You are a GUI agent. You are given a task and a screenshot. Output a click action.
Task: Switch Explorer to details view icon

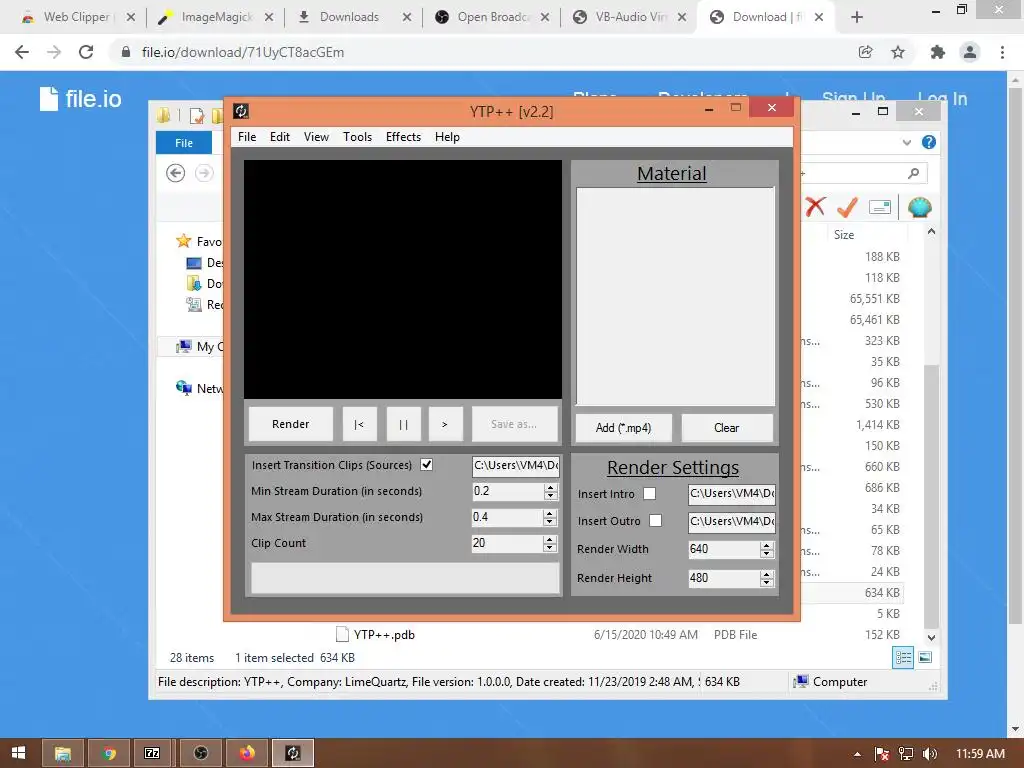pyautogui.click(x=903, y=658)
